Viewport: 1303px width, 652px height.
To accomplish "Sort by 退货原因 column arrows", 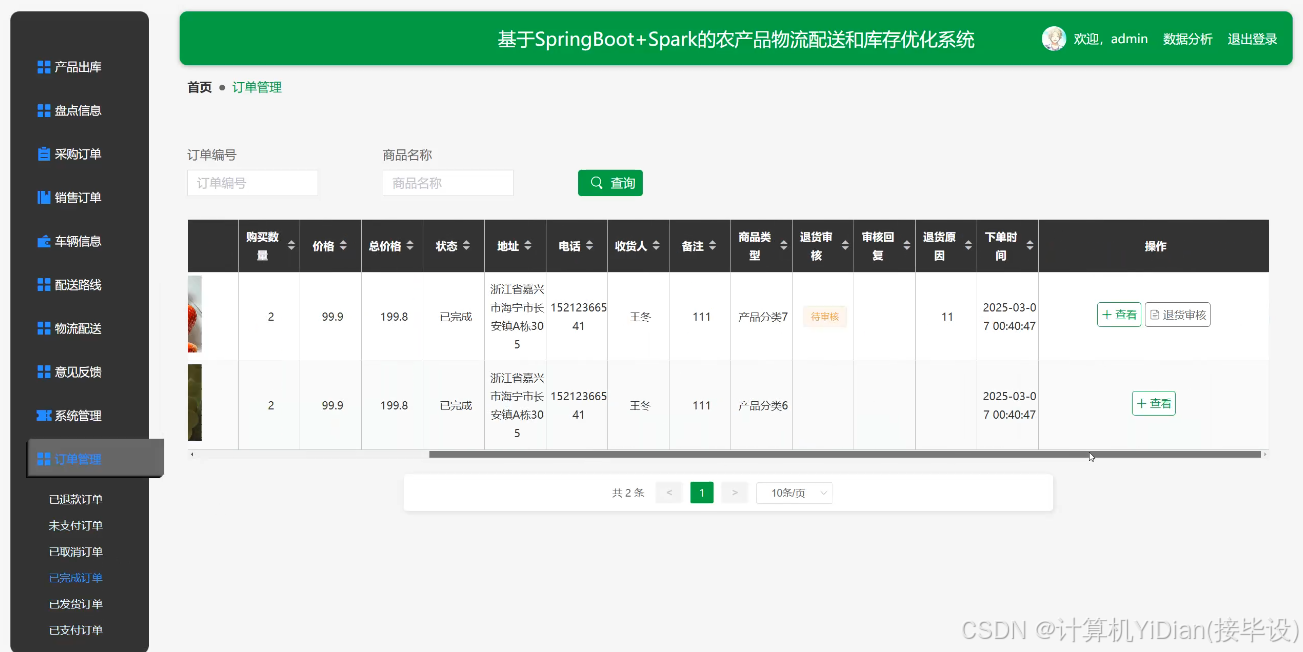I will coord(967,246).
